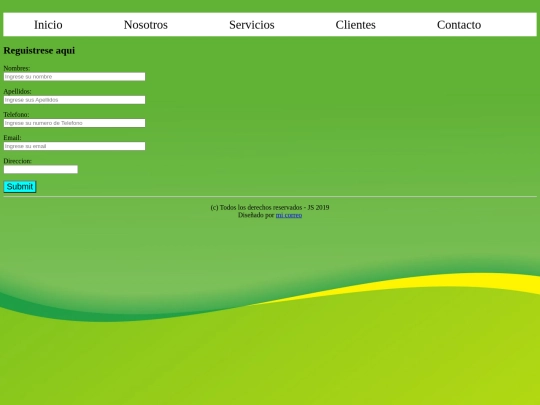
Task: Click the Submit button
Action: (20, 187)
